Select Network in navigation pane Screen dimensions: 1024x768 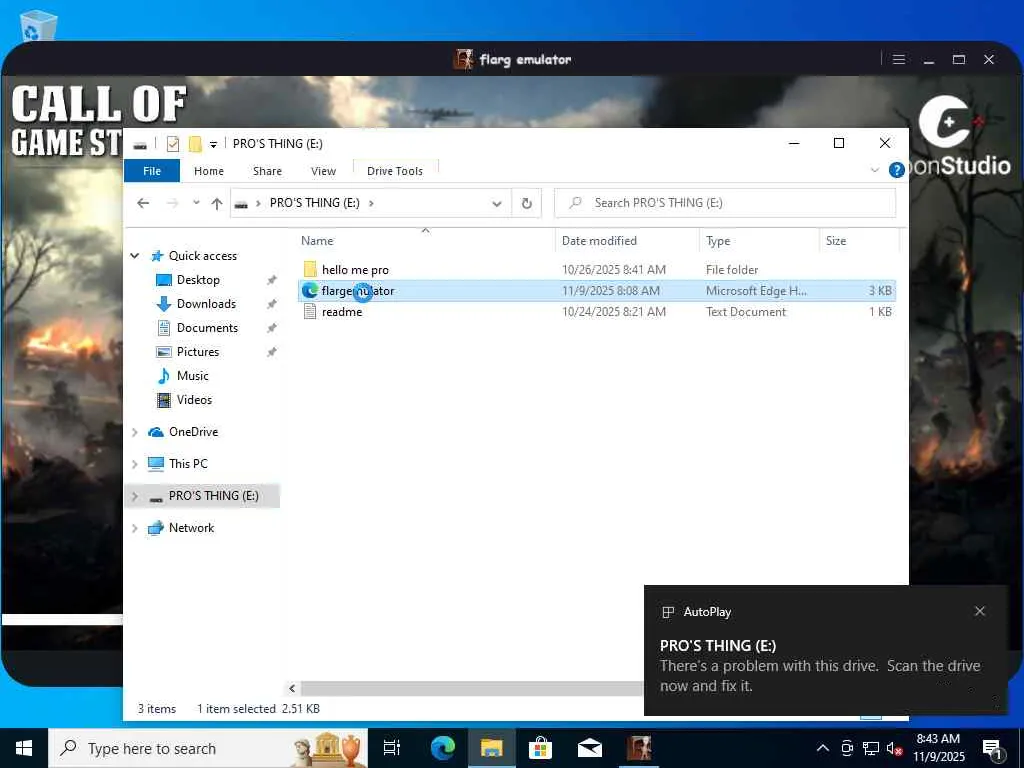[x=191, y=528]
